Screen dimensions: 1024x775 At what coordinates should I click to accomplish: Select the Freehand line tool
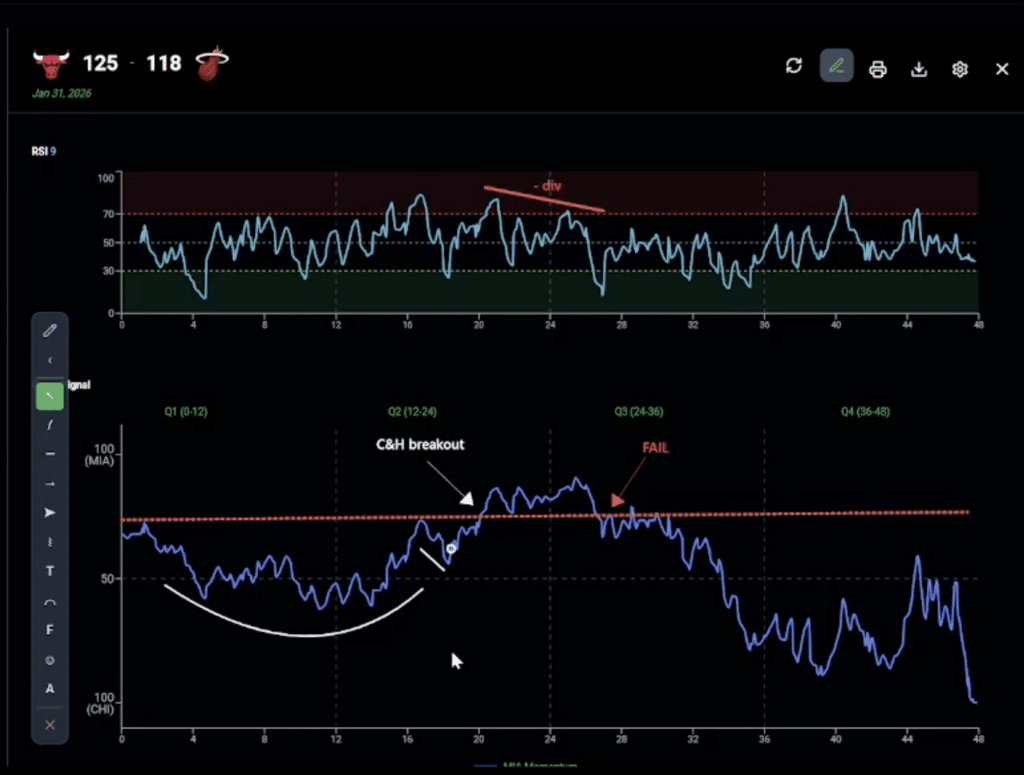50,424
